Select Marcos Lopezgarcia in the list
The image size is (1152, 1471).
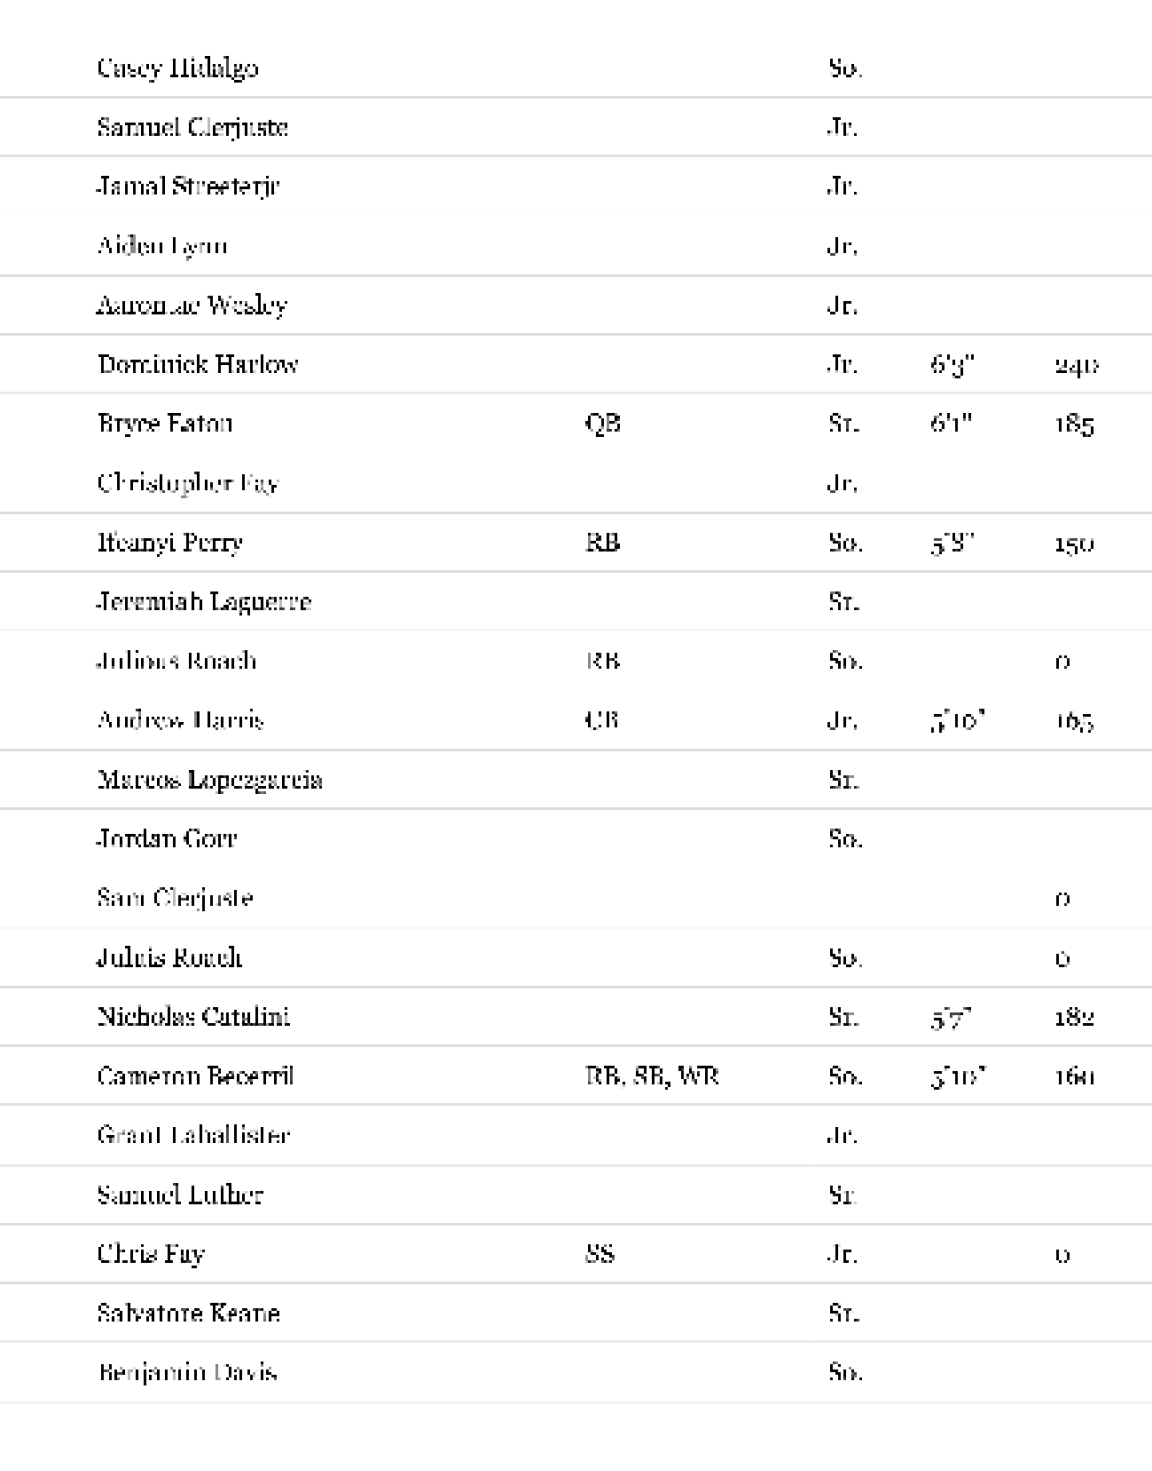(210, 779)
